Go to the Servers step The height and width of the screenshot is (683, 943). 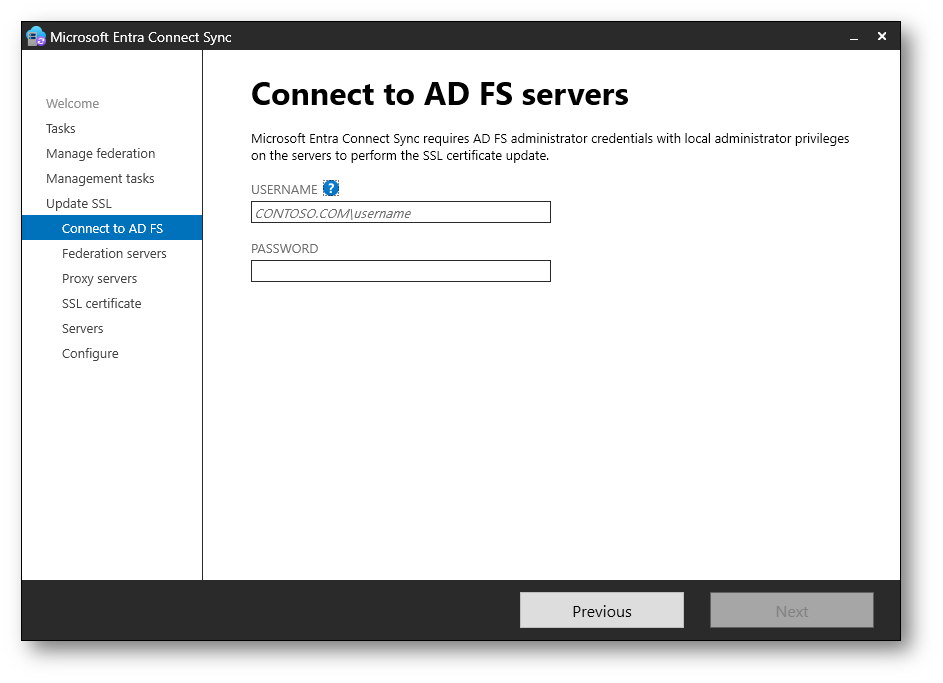click(82, 329)
